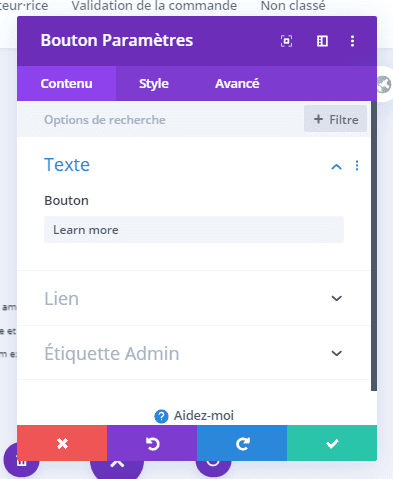The height and width of the screenshot is (479, 393).
Task: Open Non classé menu item
Action: (x=293, y=6)
